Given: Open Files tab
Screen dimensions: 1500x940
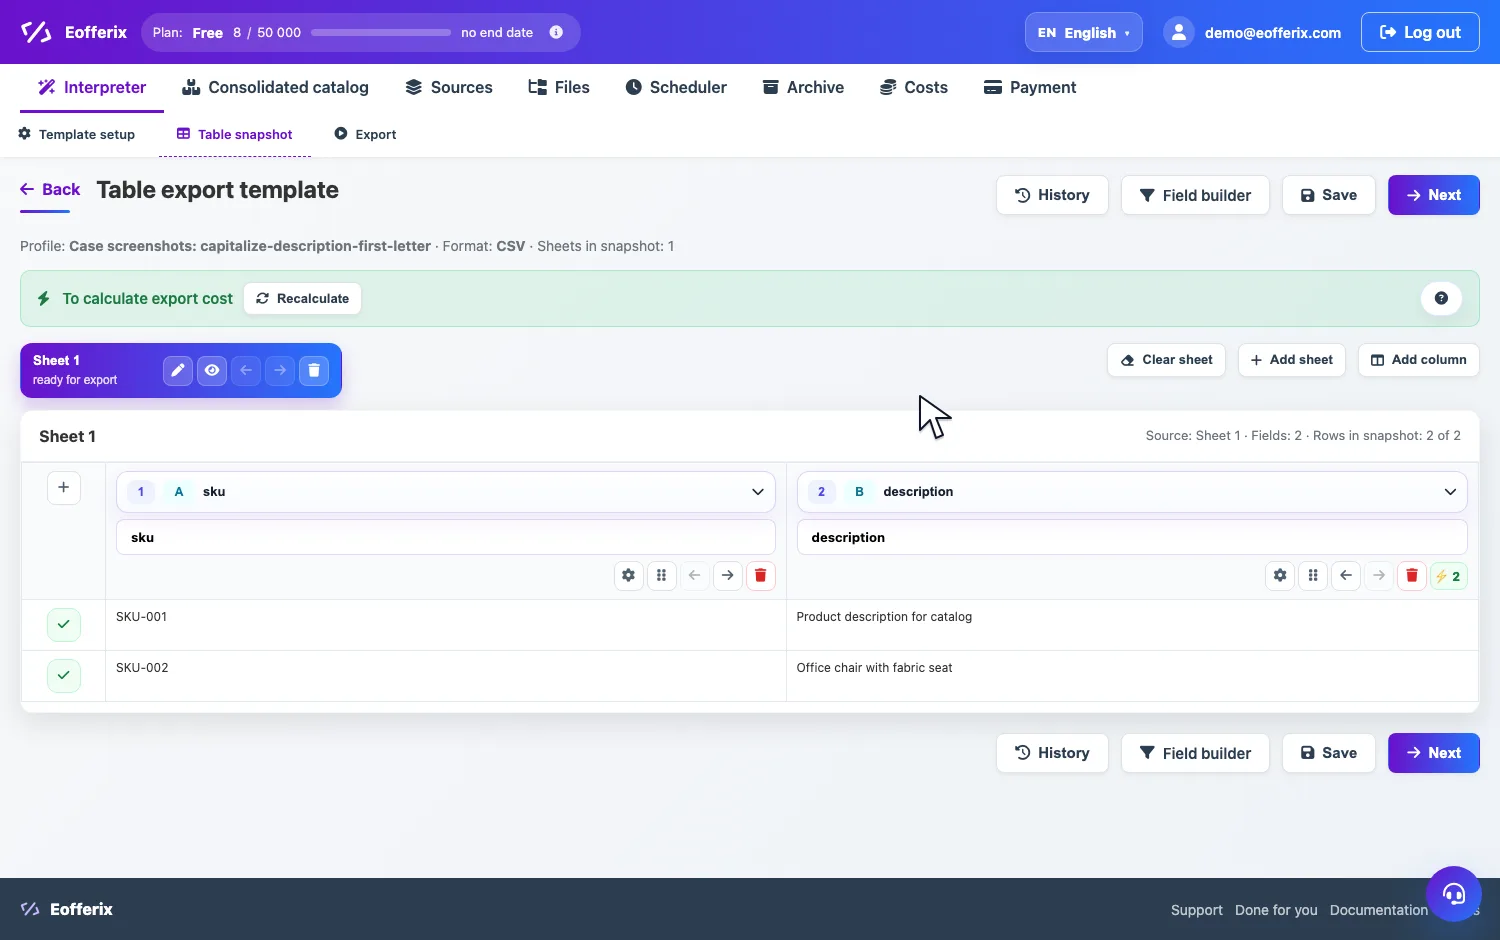Looking at the screenshot, I should [559, 87].
